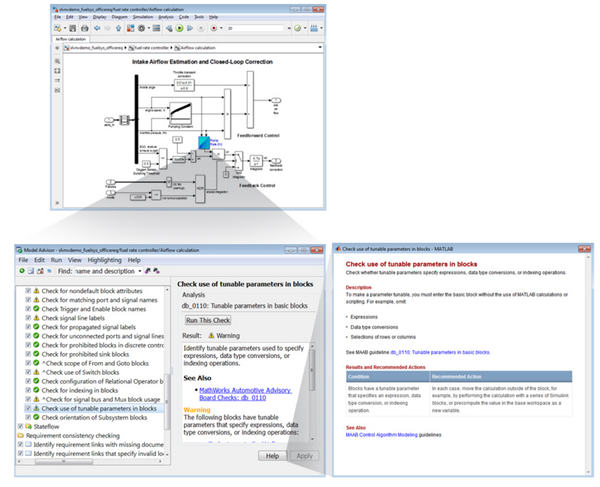This screenshot has height=487, width=600.
Task: Open the Highlighting menu in Model Advisor
Action: 104,260
